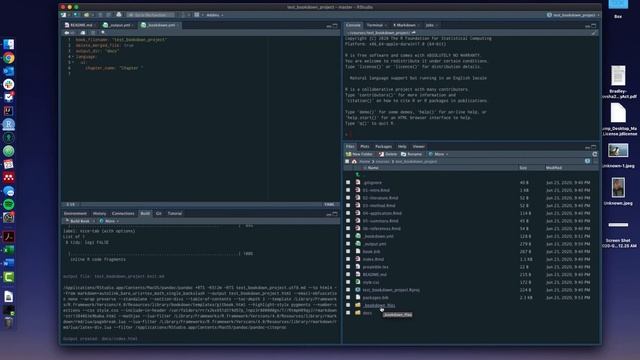Screen dimensions: 640x360
Task: Click the folder icon of _bookdown_files
Action: pyautogui.click(x=358, y=305)
